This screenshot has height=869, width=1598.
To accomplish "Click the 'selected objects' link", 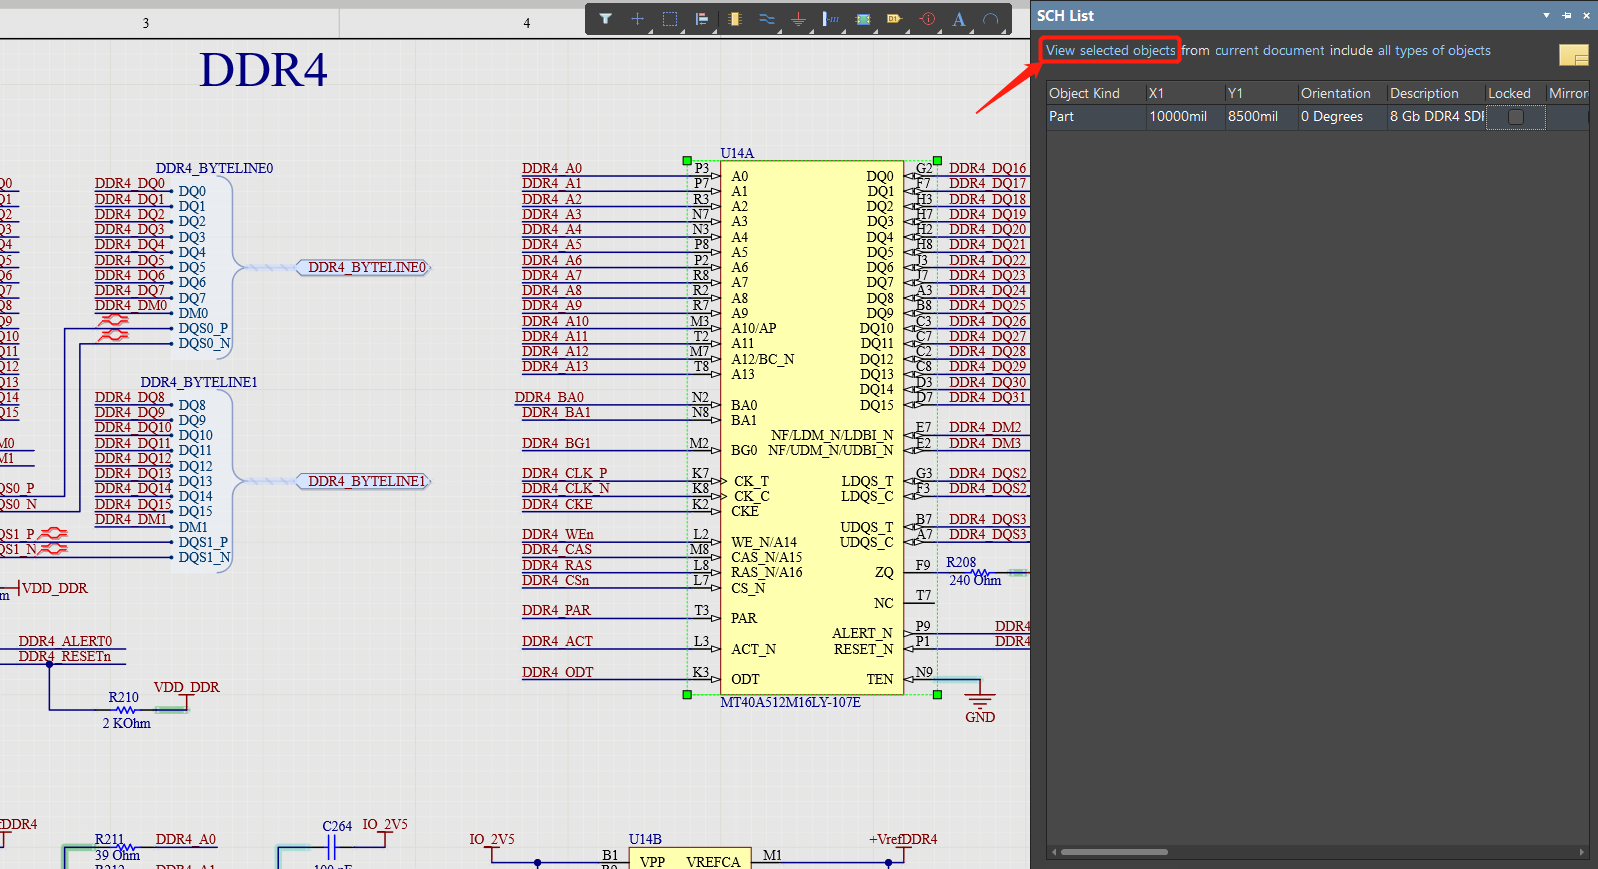I will pyautogui.click(x=1127, y=50).
